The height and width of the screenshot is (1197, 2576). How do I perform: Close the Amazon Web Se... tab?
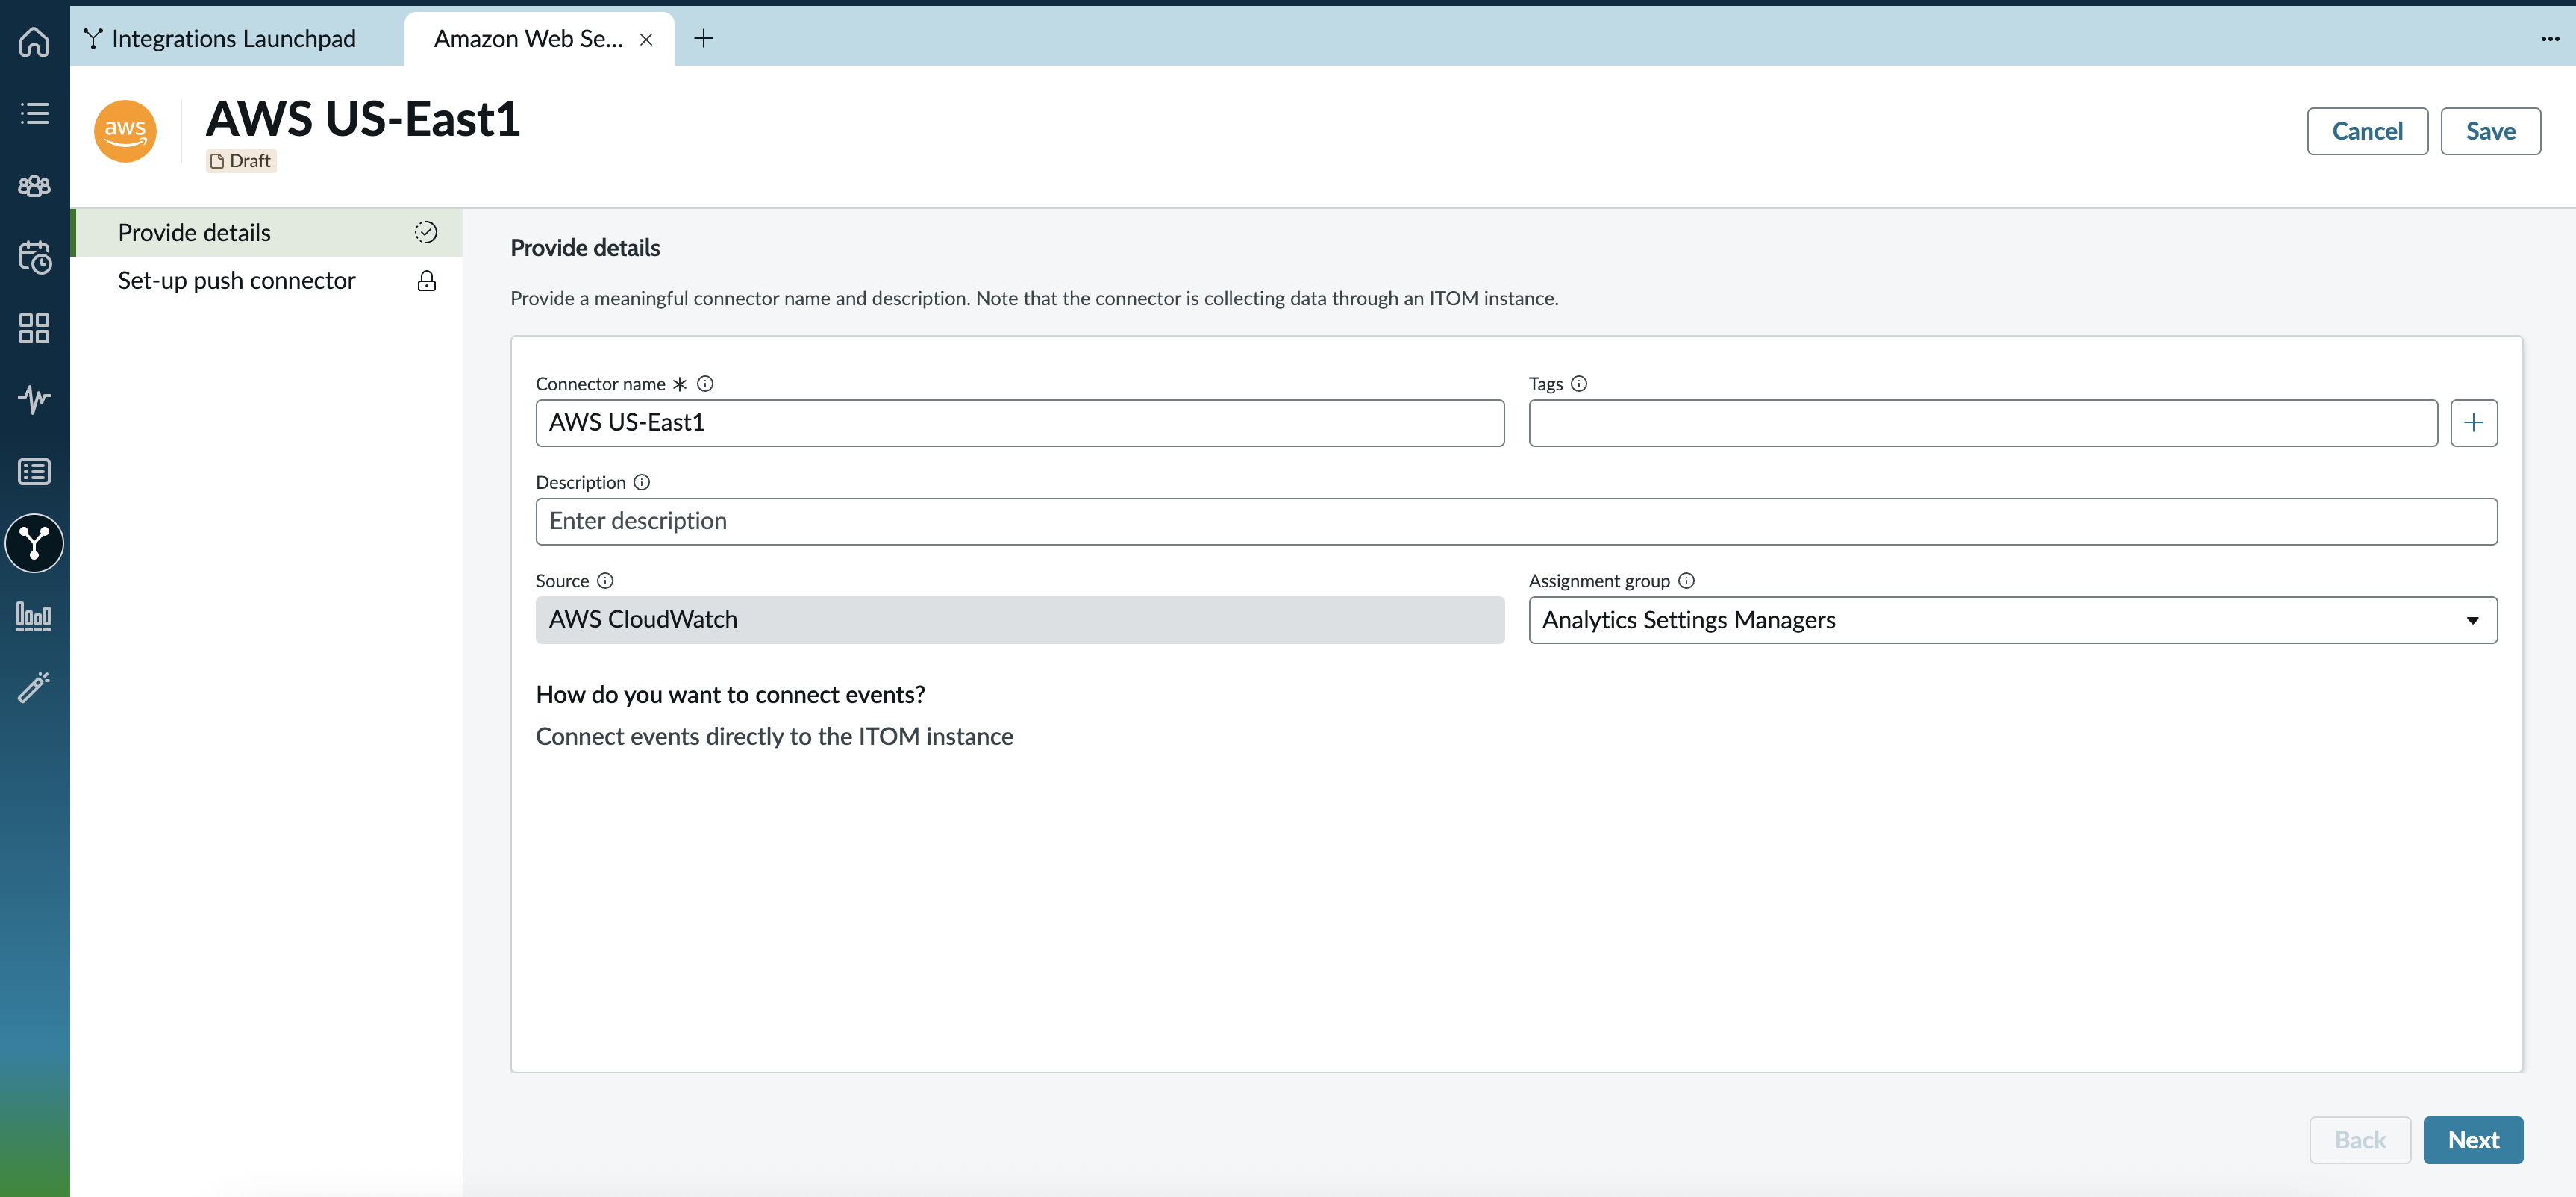(646, 39)
